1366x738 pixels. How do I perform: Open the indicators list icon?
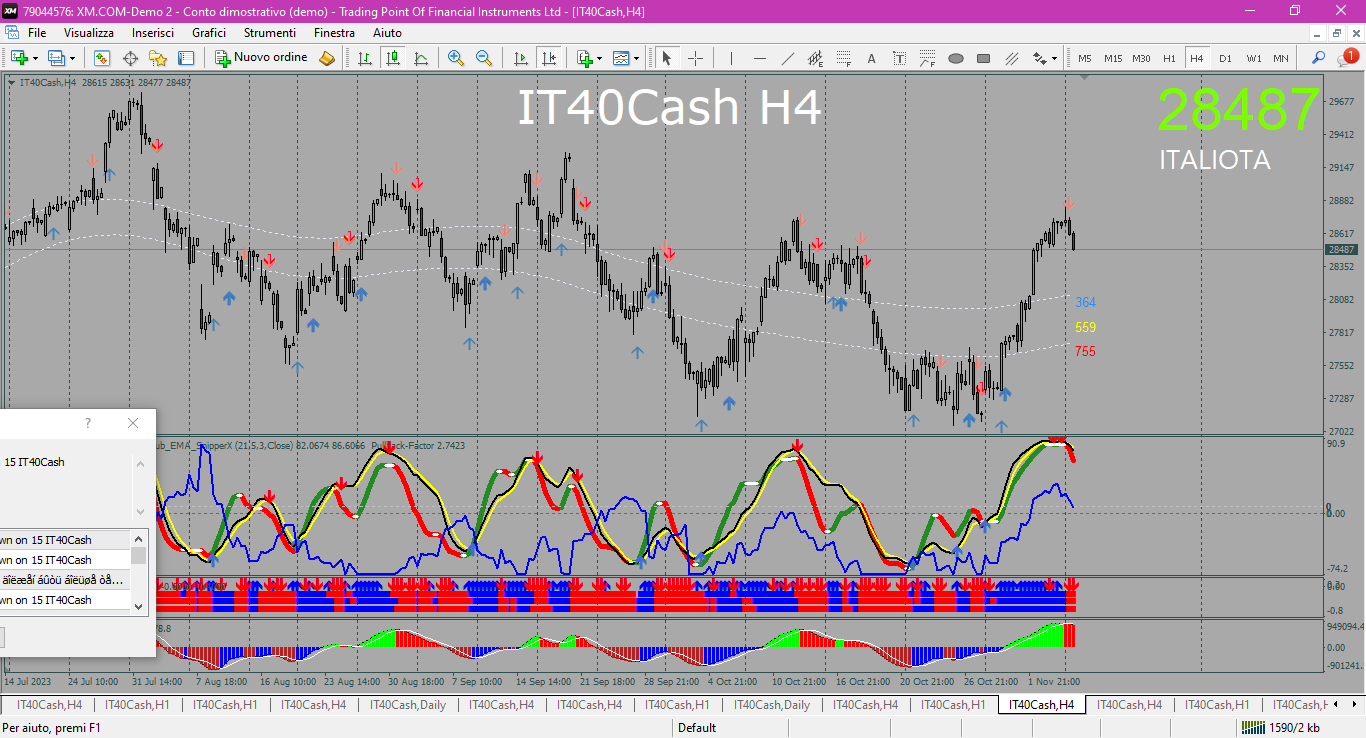click(584, 58)
